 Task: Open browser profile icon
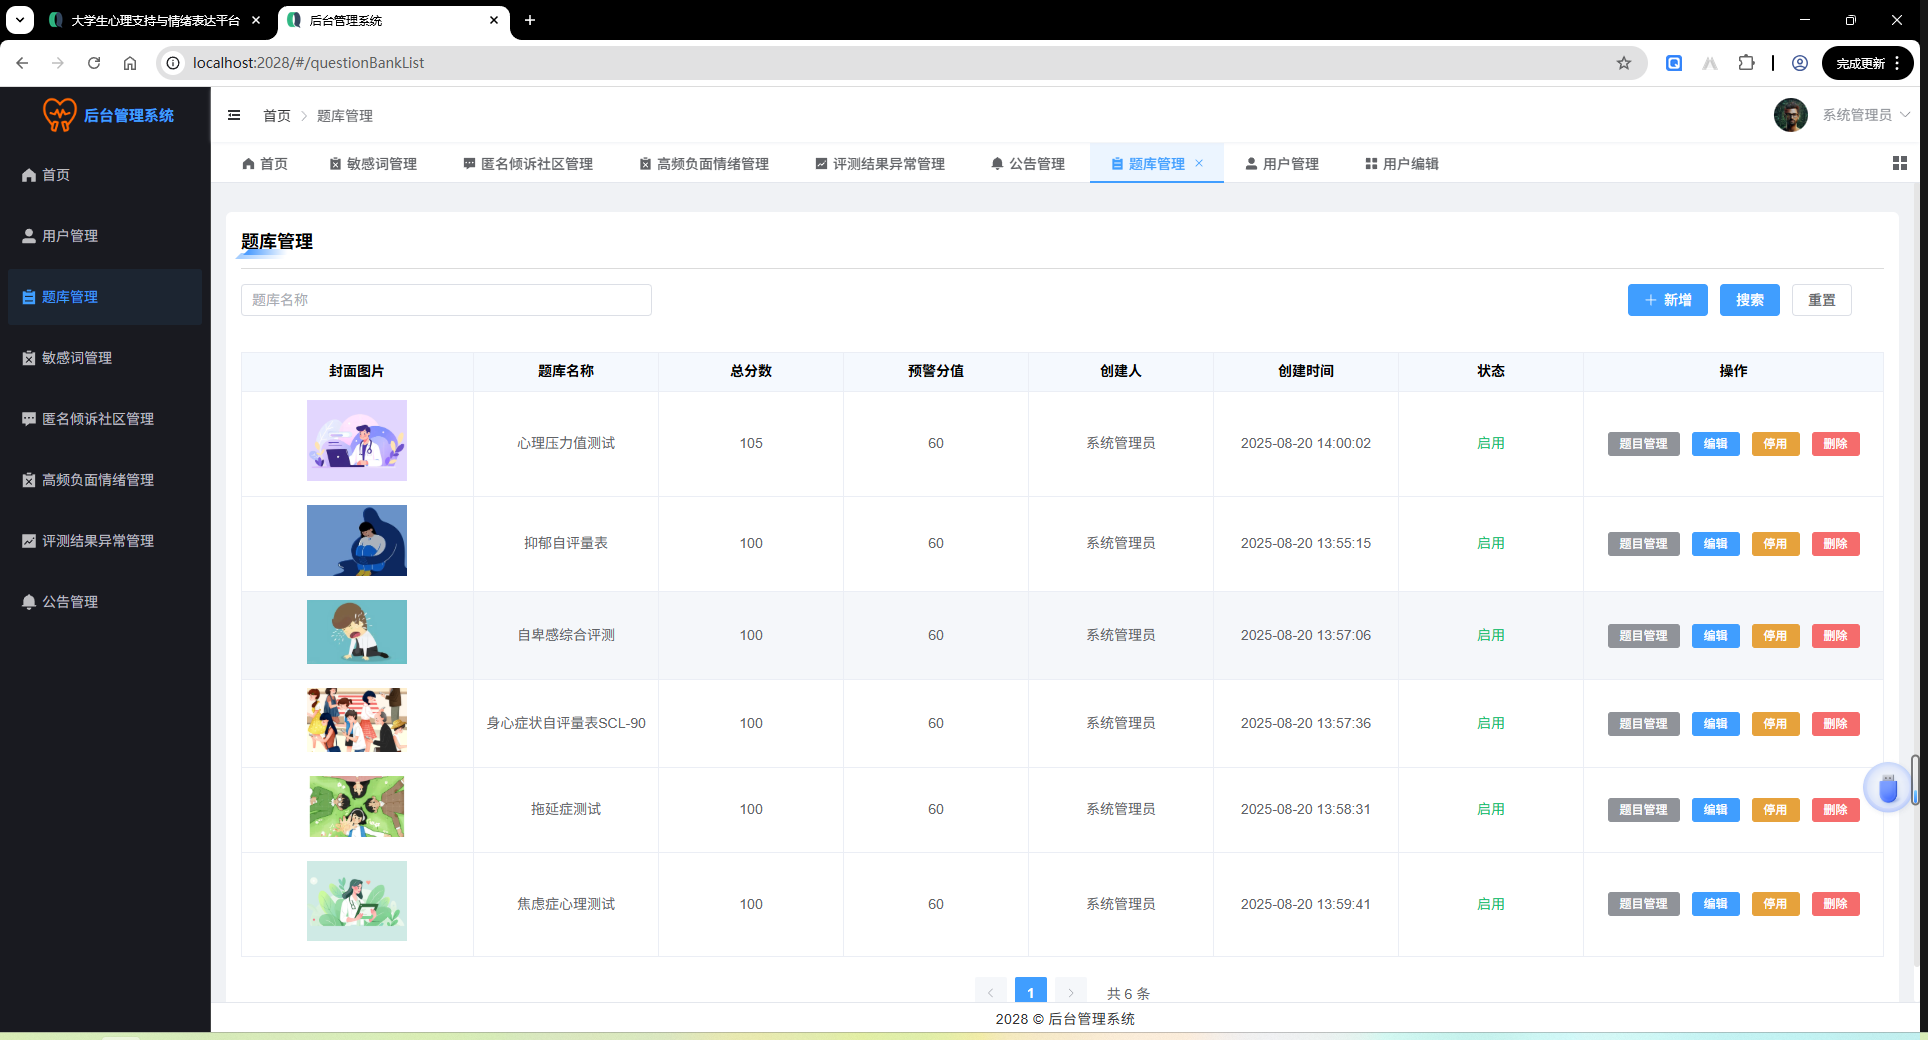1800,63
